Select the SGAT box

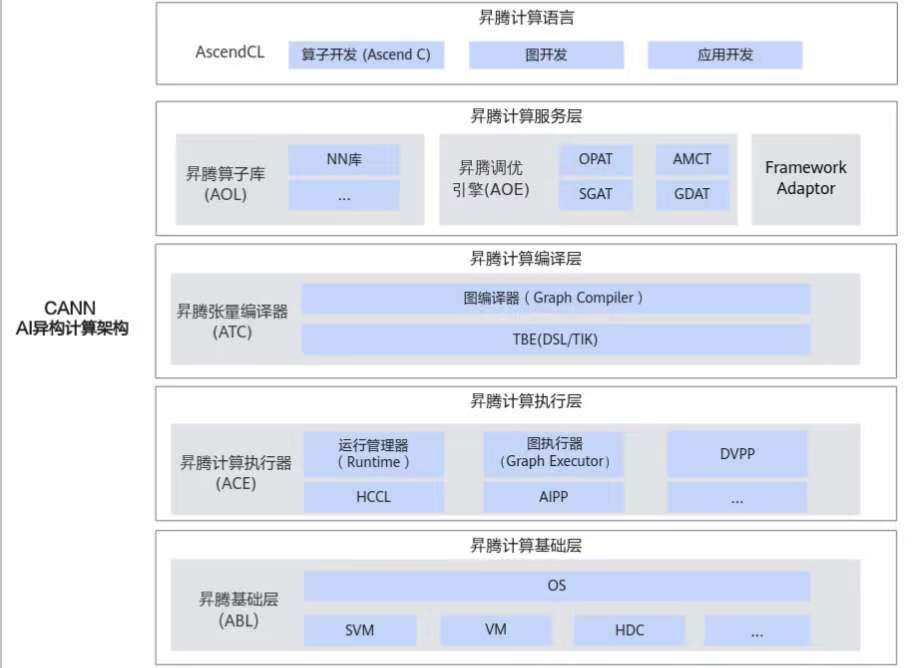[596, 195]
